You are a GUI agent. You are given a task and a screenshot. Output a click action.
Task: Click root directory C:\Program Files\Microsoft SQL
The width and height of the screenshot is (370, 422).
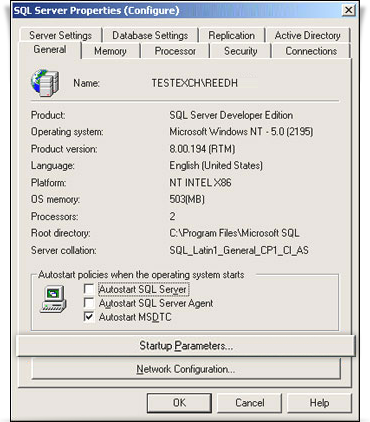point(234,233)
